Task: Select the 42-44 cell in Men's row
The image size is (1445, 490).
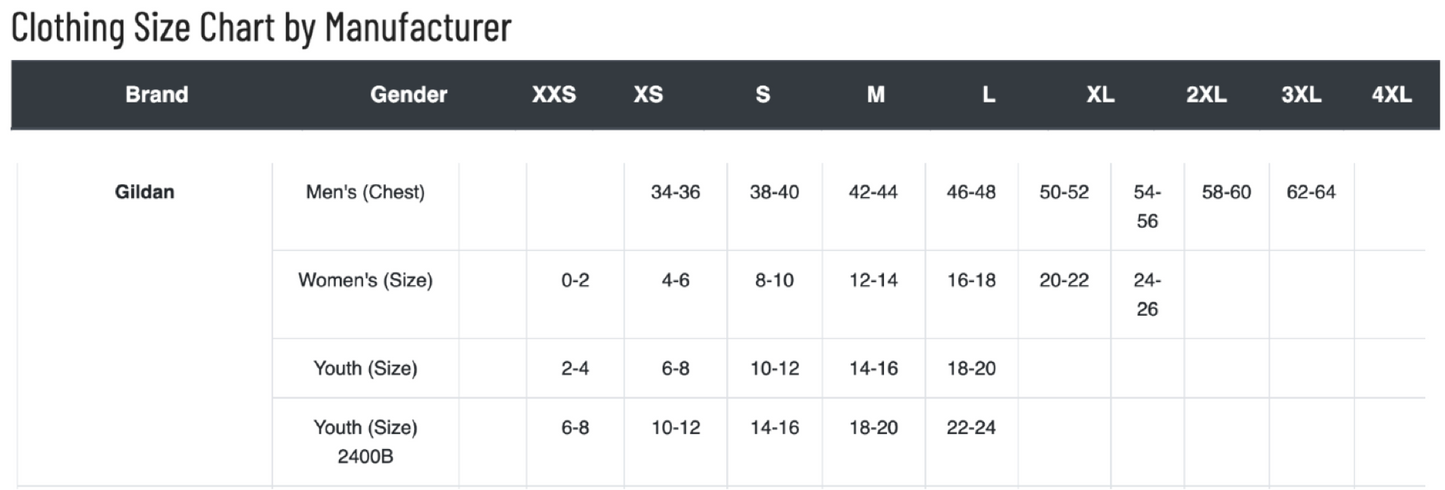Action: [x=873, y=192]
